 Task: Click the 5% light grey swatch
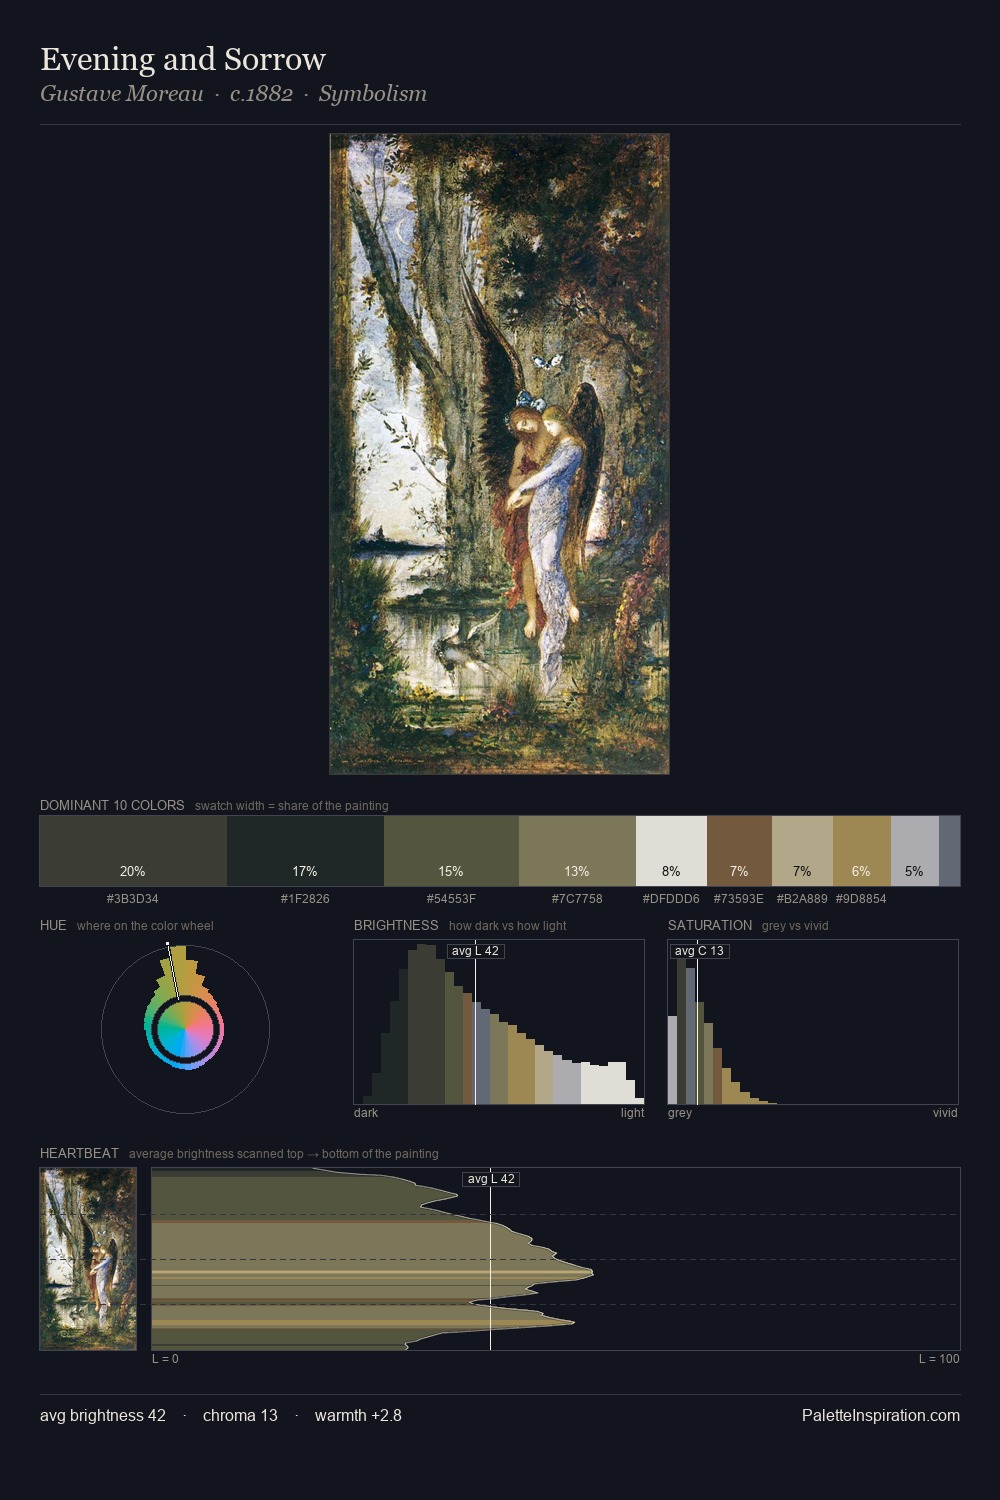914,851
